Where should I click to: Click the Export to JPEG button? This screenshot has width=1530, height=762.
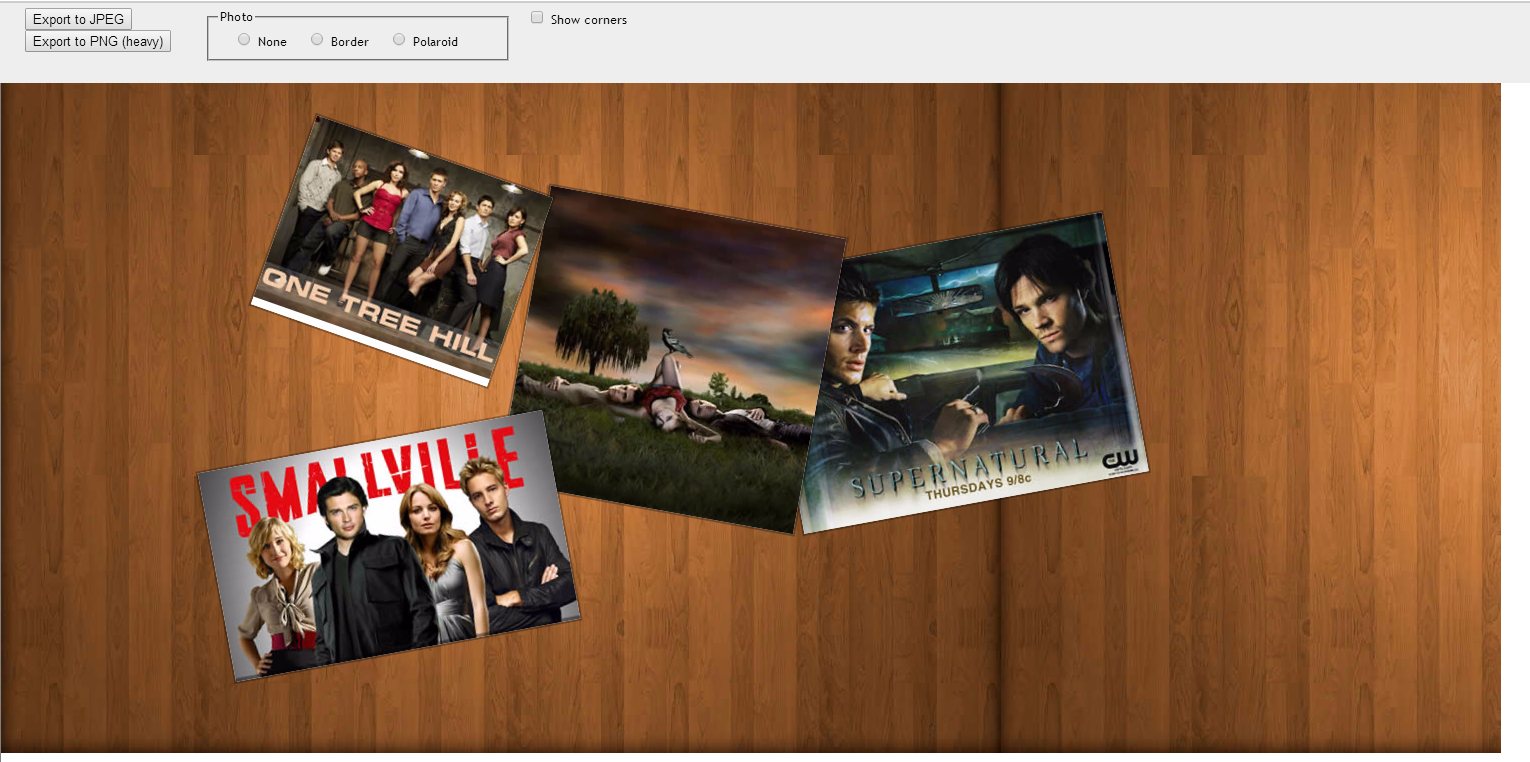coord(78,19)
